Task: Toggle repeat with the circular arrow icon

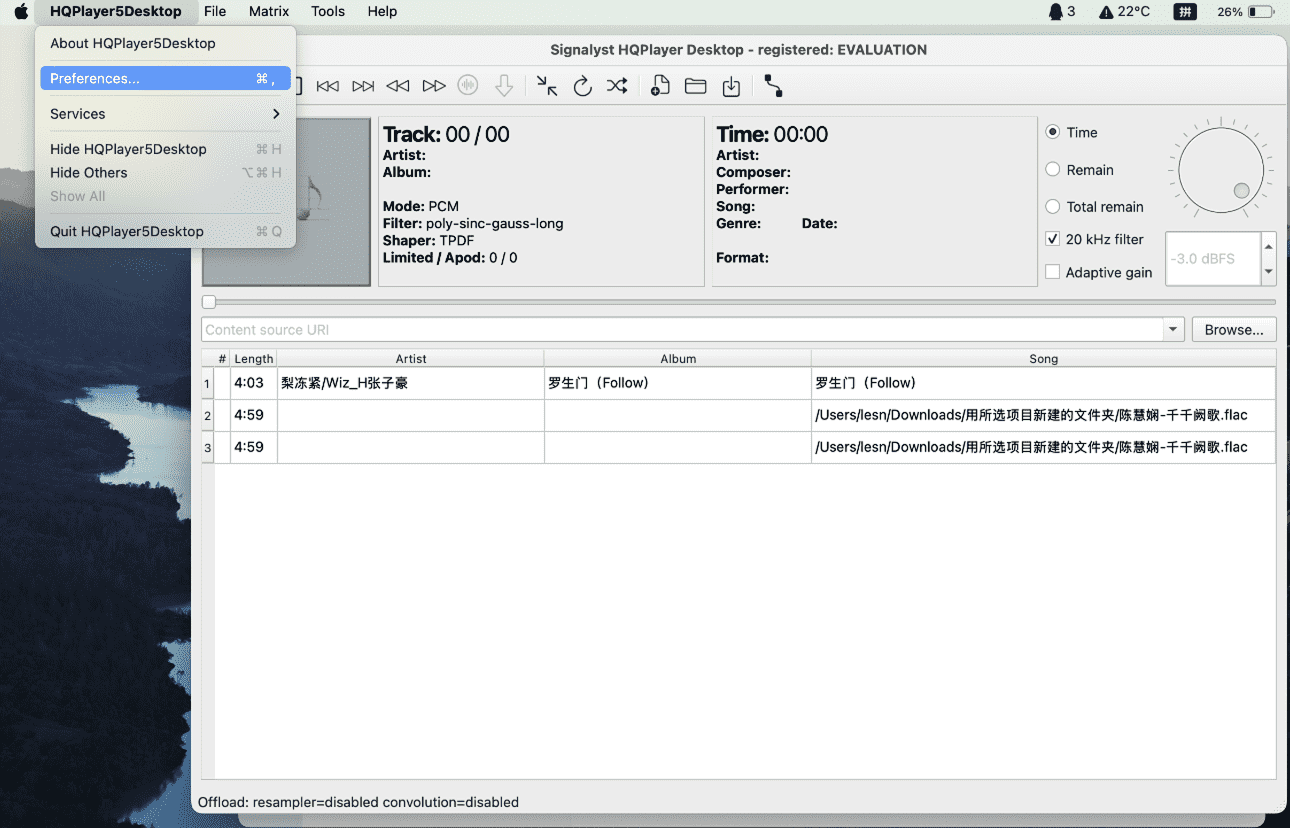Action: [582, 87]
